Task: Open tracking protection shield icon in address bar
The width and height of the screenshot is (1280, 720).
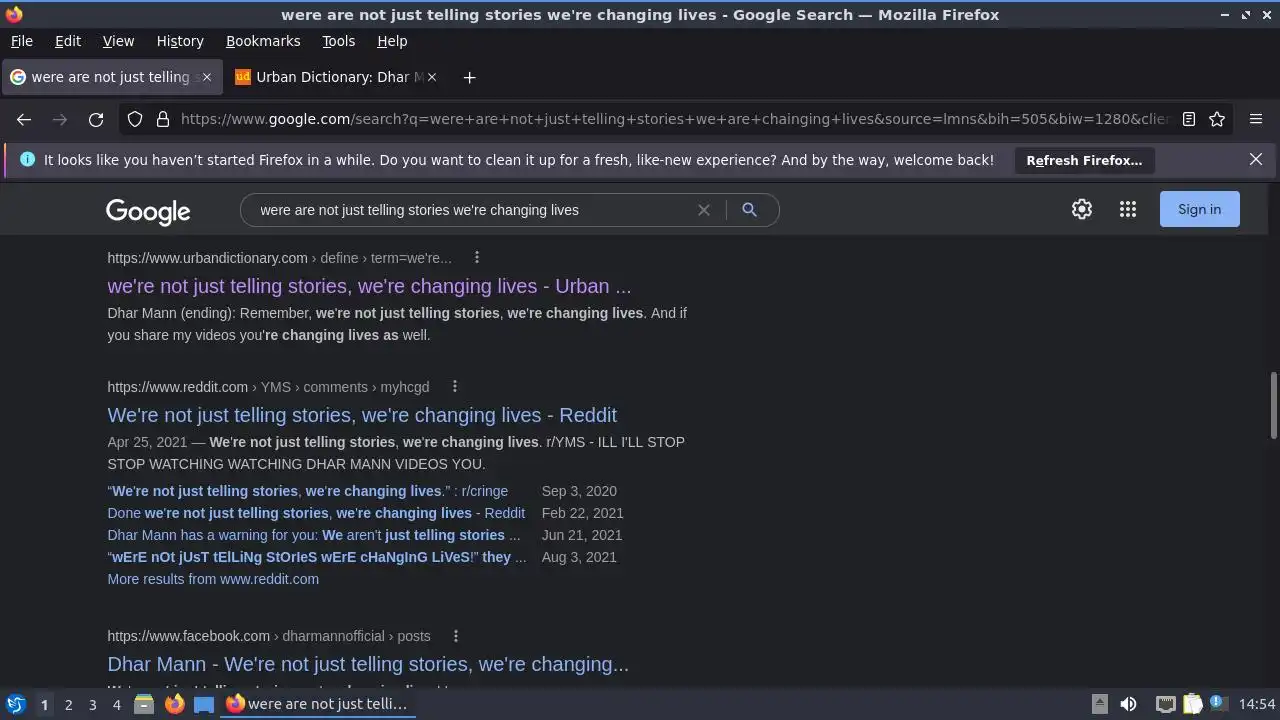Action: [135, 119]
